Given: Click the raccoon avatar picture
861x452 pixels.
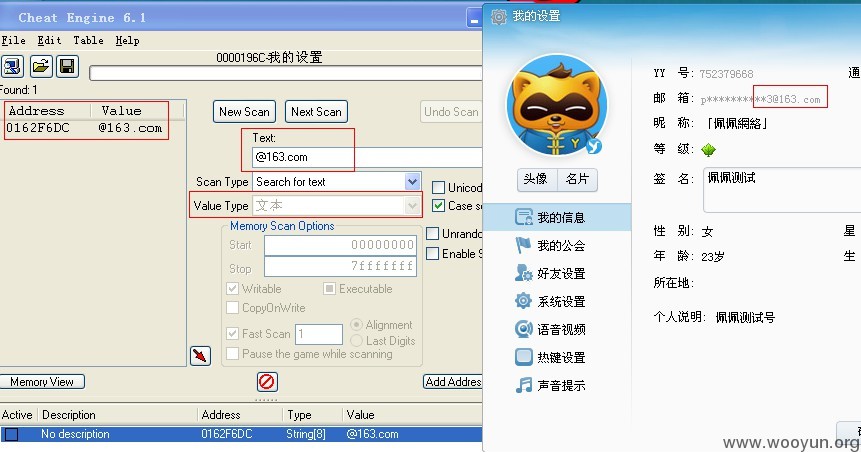Looking at the screenshot, I should click(x=557, y=106).
